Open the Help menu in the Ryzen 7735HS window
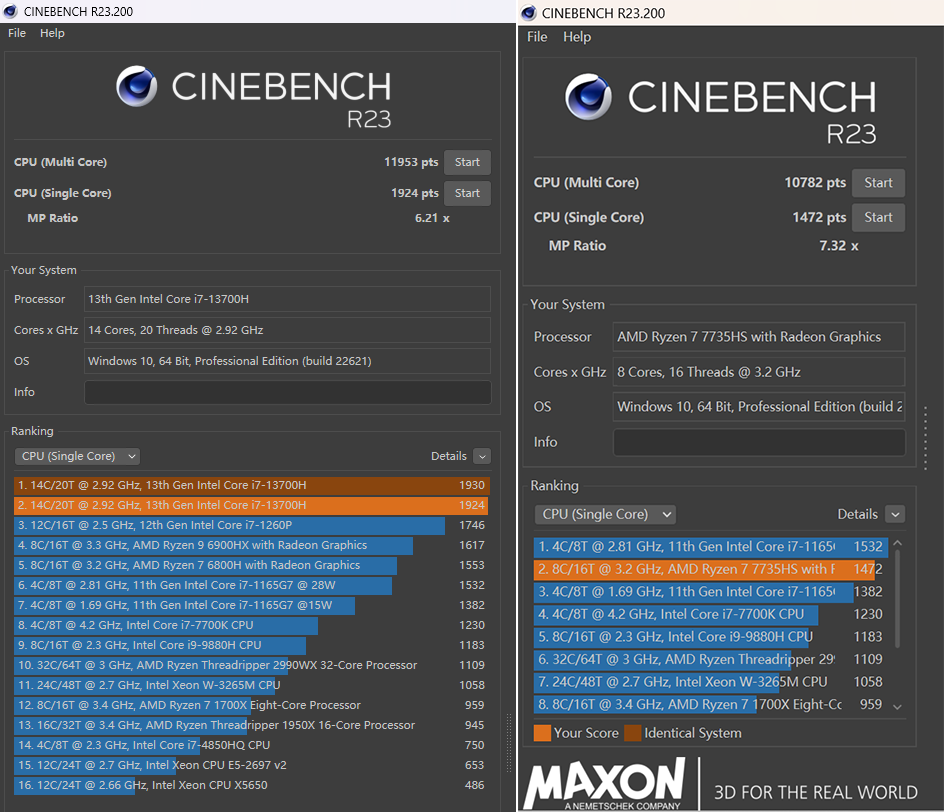944x812 pixels. (577, 37)
